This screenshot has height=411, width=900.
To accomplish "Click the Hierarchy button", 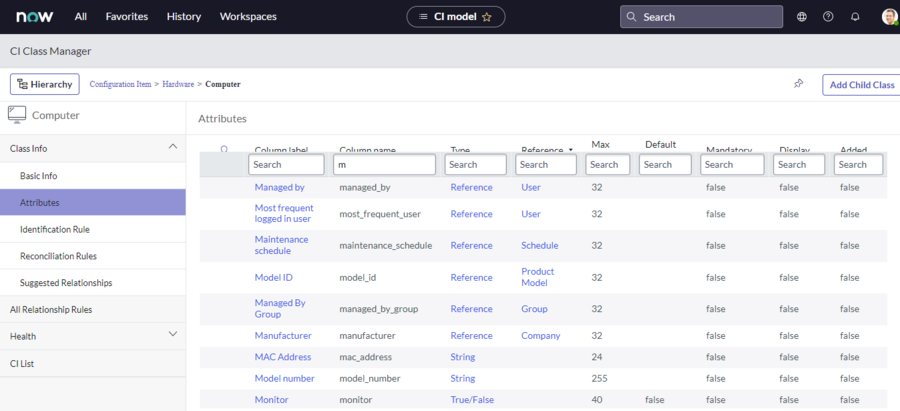I will [45, 84].
